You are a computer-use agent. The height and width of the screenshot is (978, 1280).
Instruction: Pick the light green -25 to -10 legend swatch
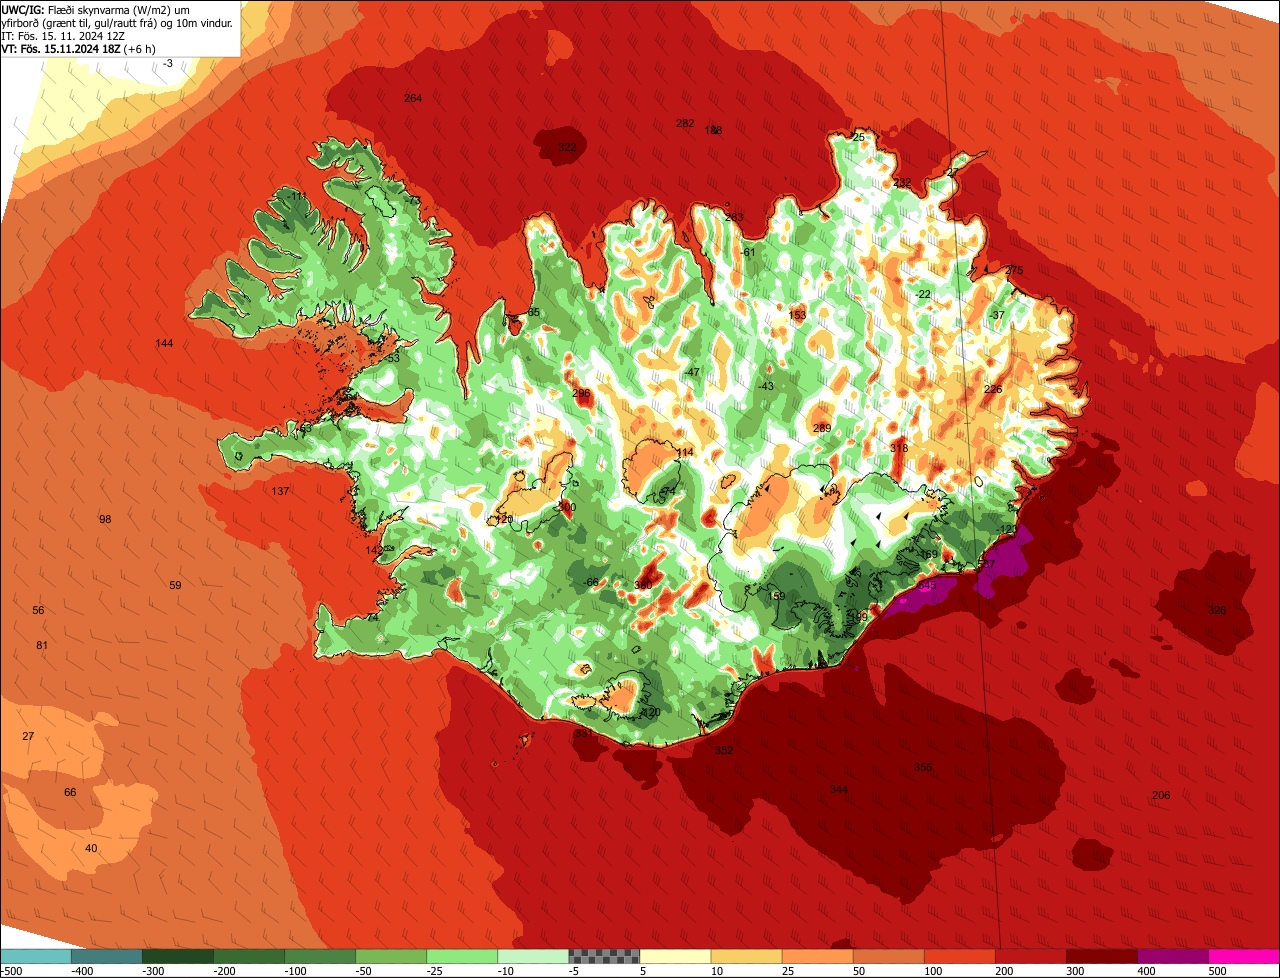[x=462, y=956]
